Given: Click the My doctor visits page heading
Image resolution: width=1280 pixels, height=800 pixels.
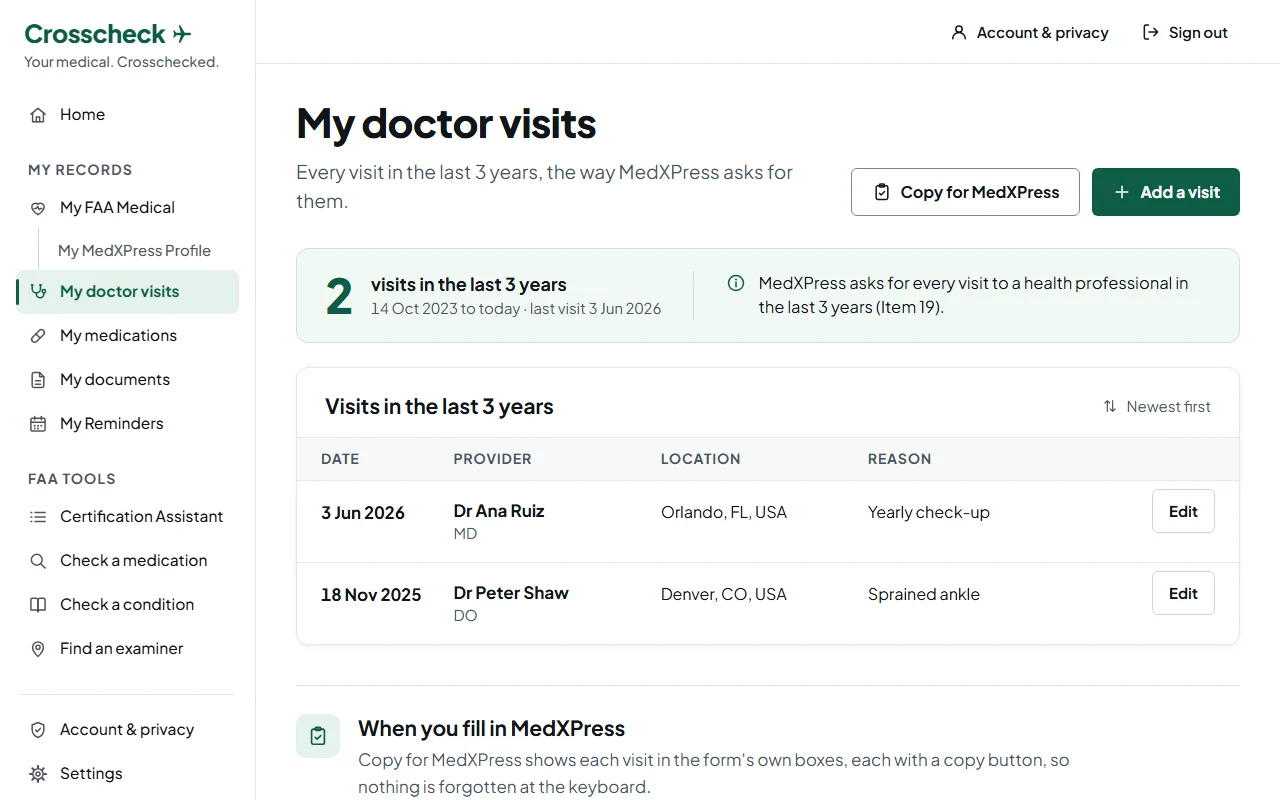Looking at the screenshot, I should (446, 124).
